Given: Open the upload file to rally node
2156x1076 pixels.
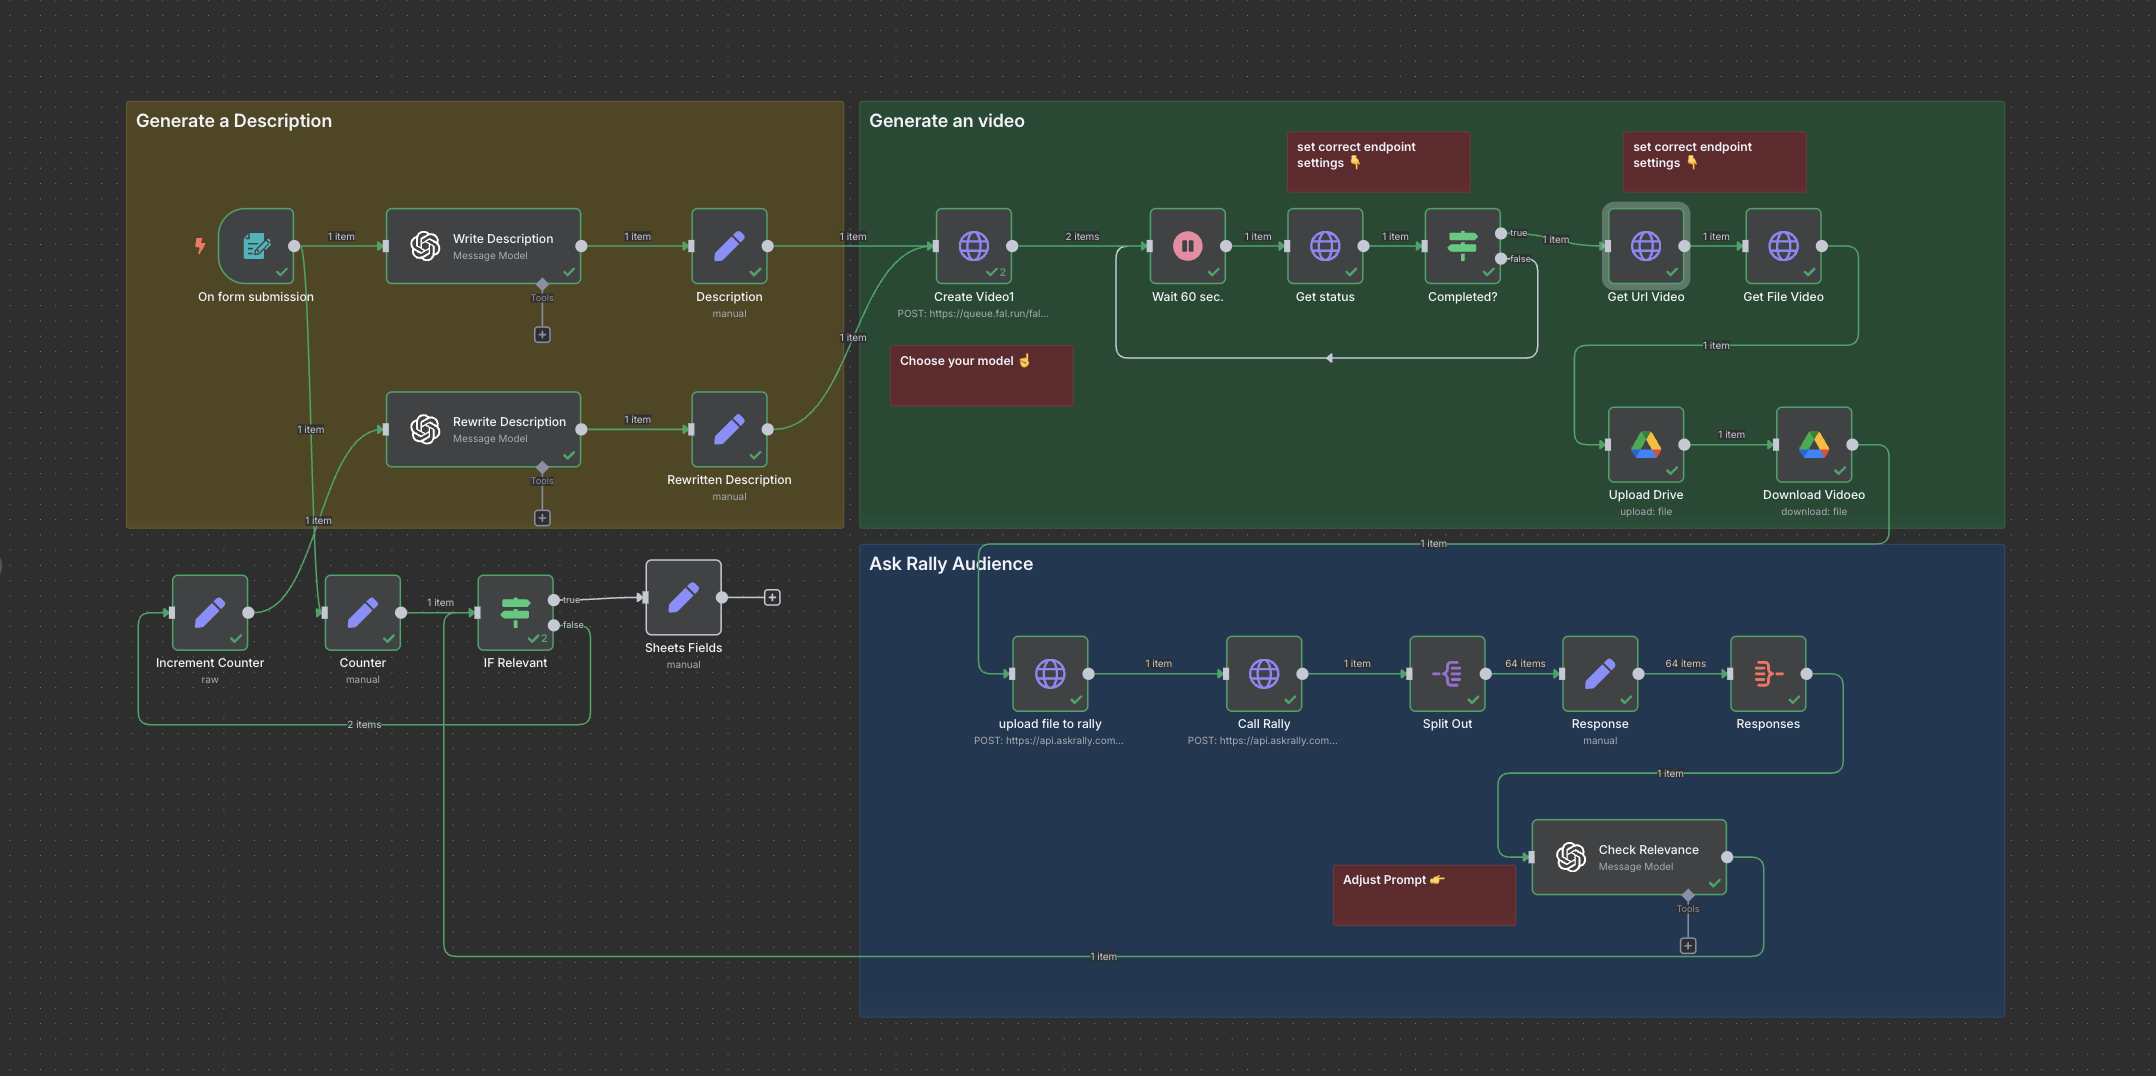Looking at the screenshot, I should point(1050,673).
